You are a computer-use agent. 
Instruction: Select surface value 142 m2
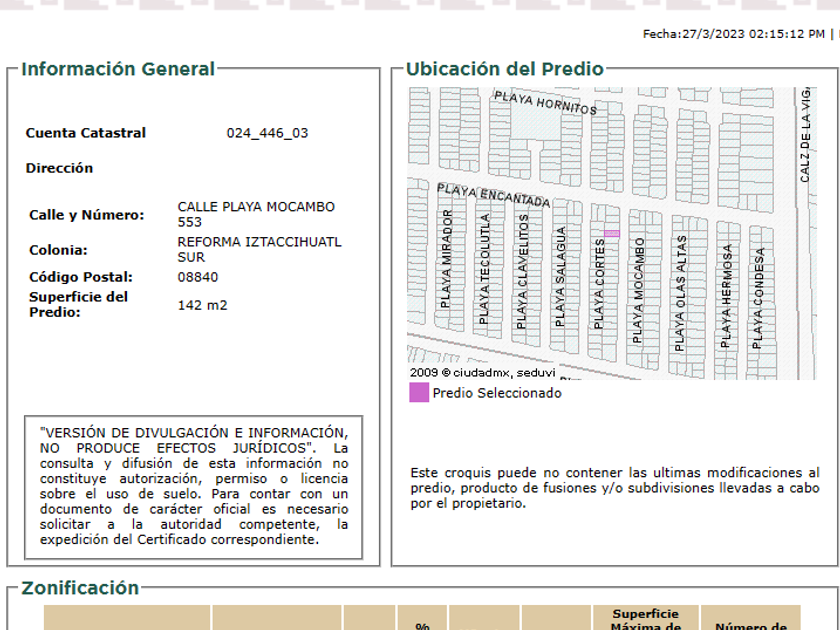(202, 305)
